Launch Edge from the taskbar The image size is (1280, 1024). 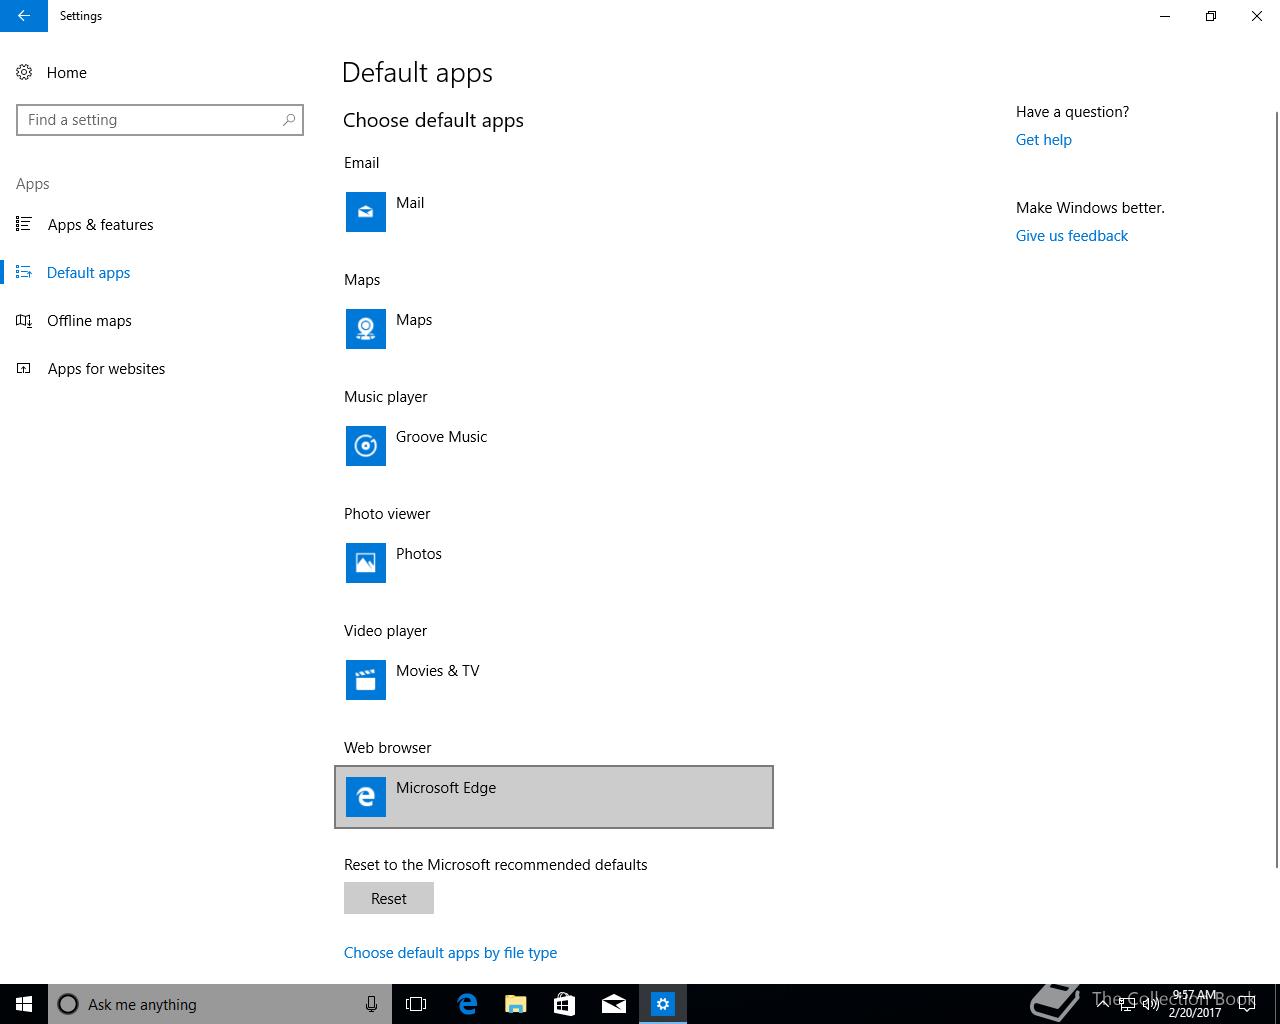[x=466, y=1004]
